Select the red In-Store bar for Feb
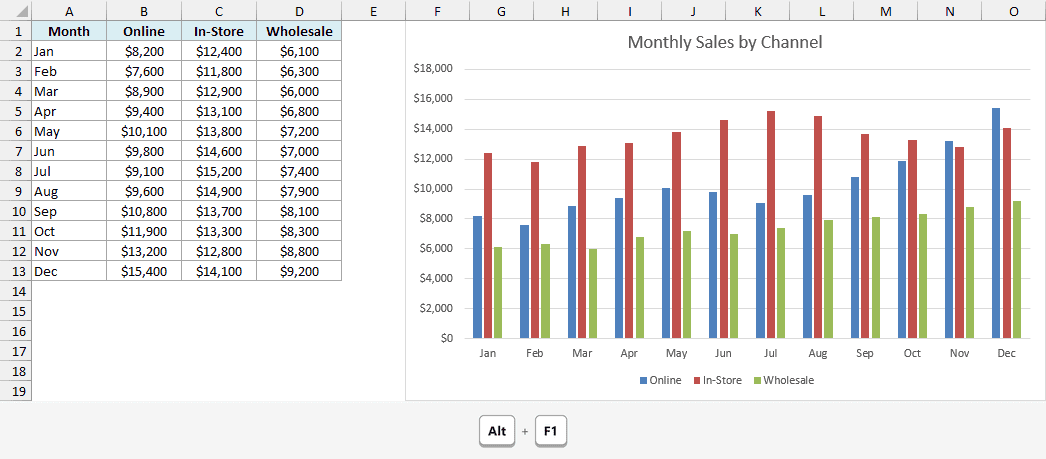 (535, 250)
